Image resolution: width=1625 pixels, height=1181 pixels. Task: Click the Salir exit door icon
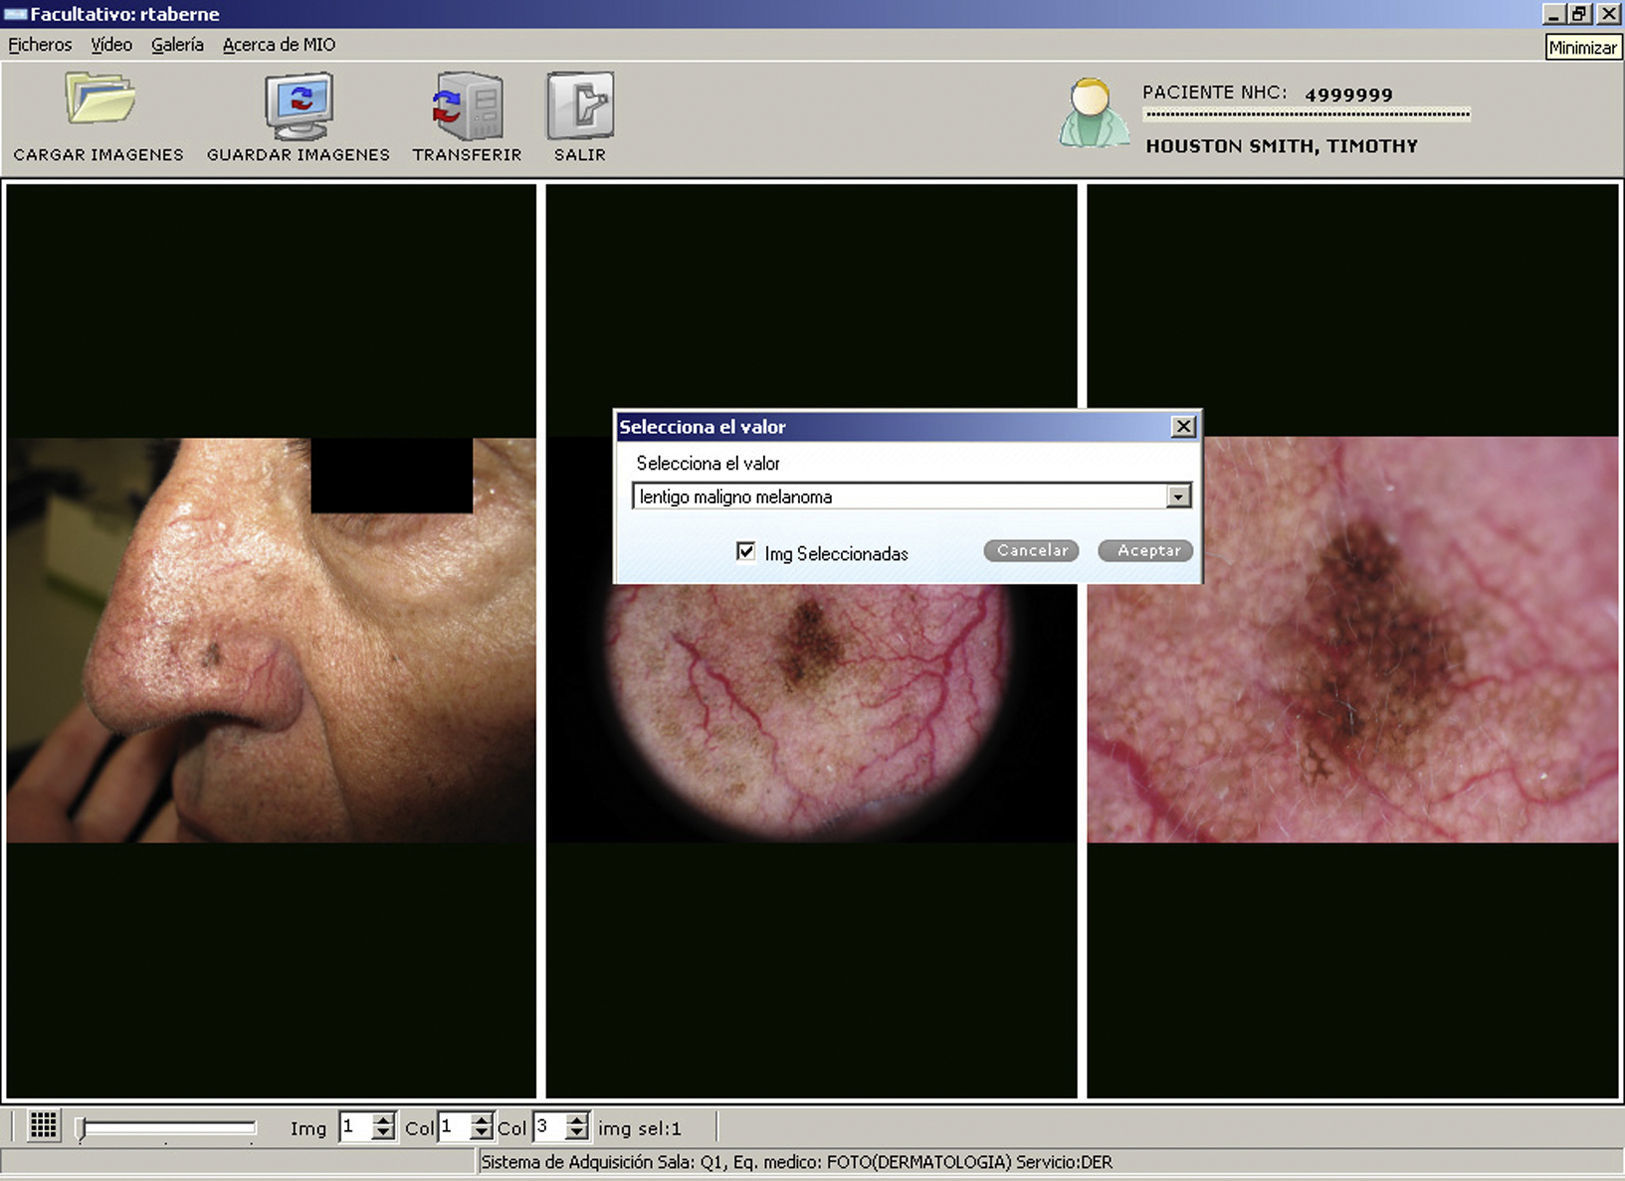coord(580,106)
